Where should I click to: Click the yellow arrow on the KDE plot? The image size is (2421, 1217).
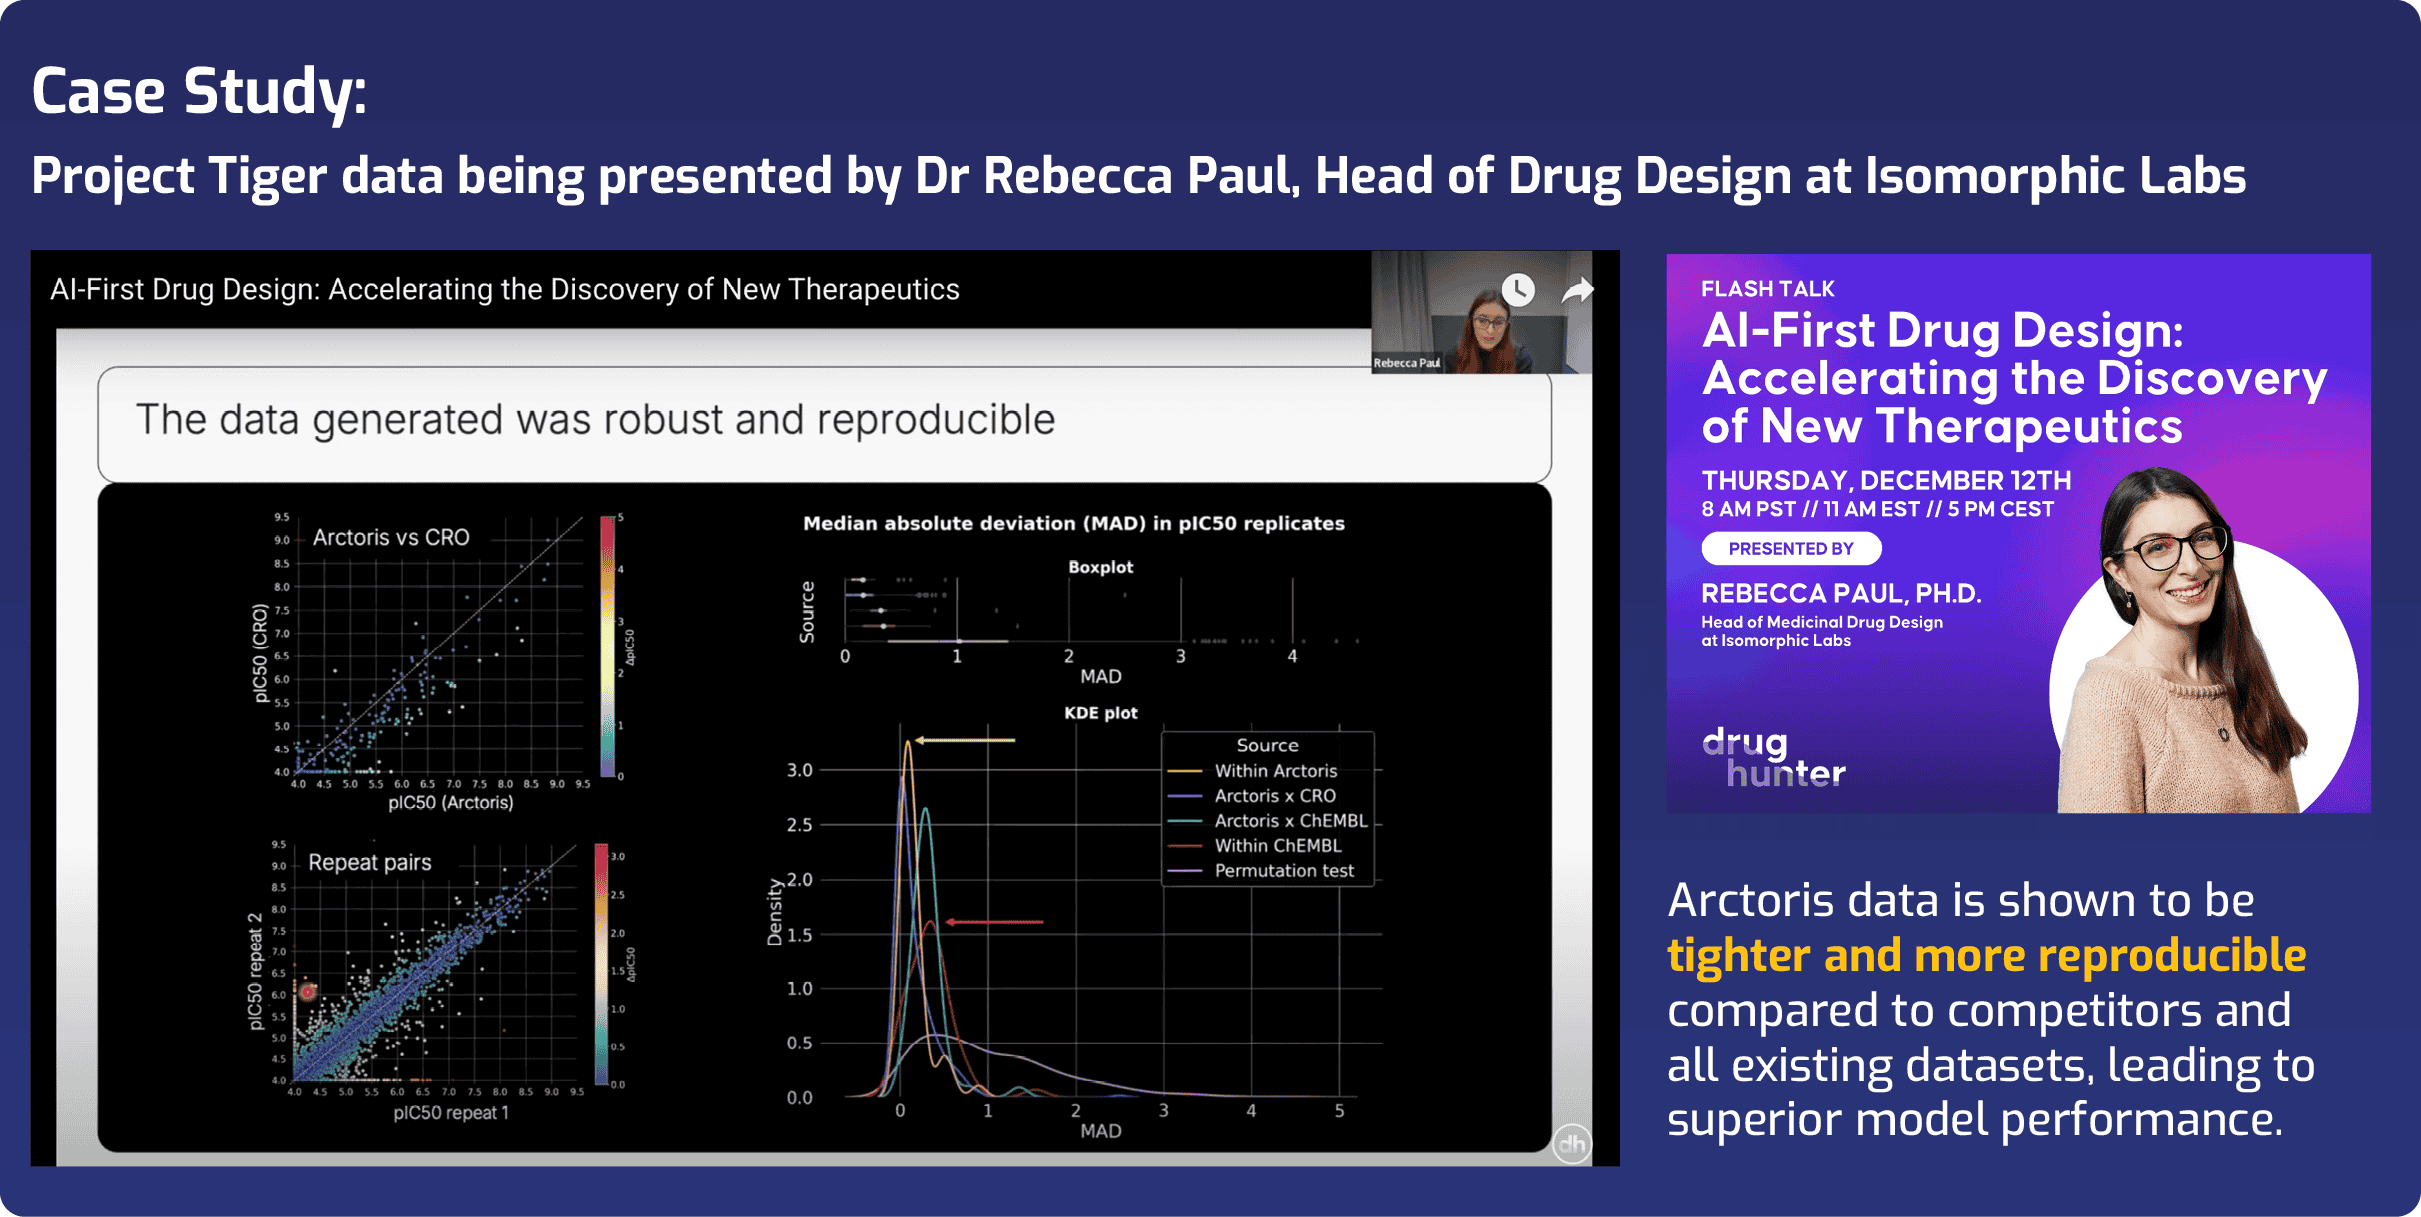coord(965,740)
